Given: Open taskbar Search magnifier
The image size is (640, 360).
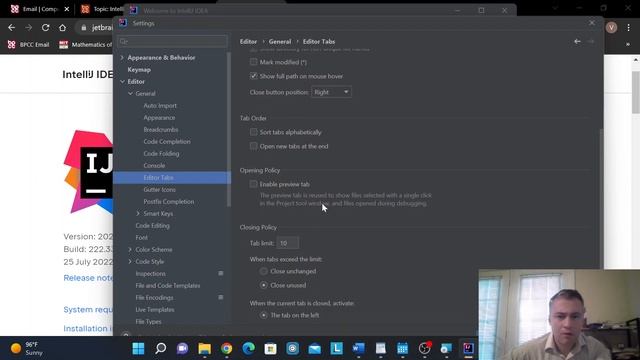Looking at the screenshot, I should pyautogui.click(x=160, y=349).
